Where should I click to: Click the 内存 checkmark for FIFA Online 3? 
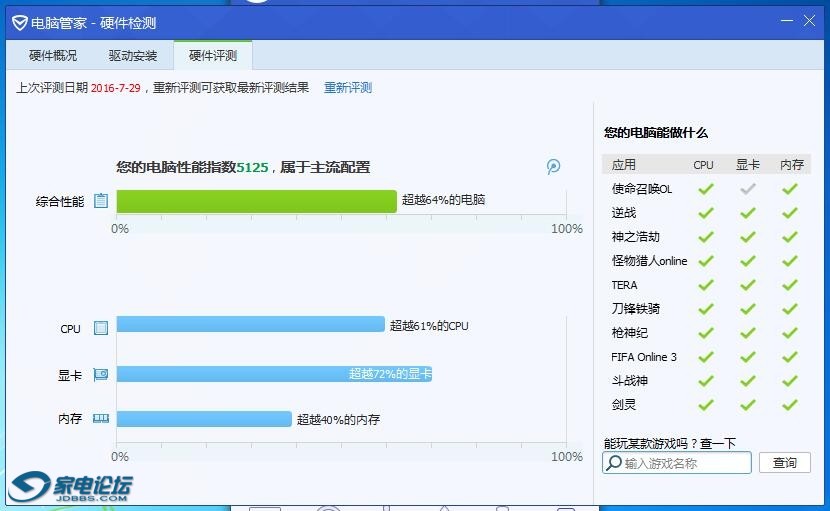tap(789, 357)
